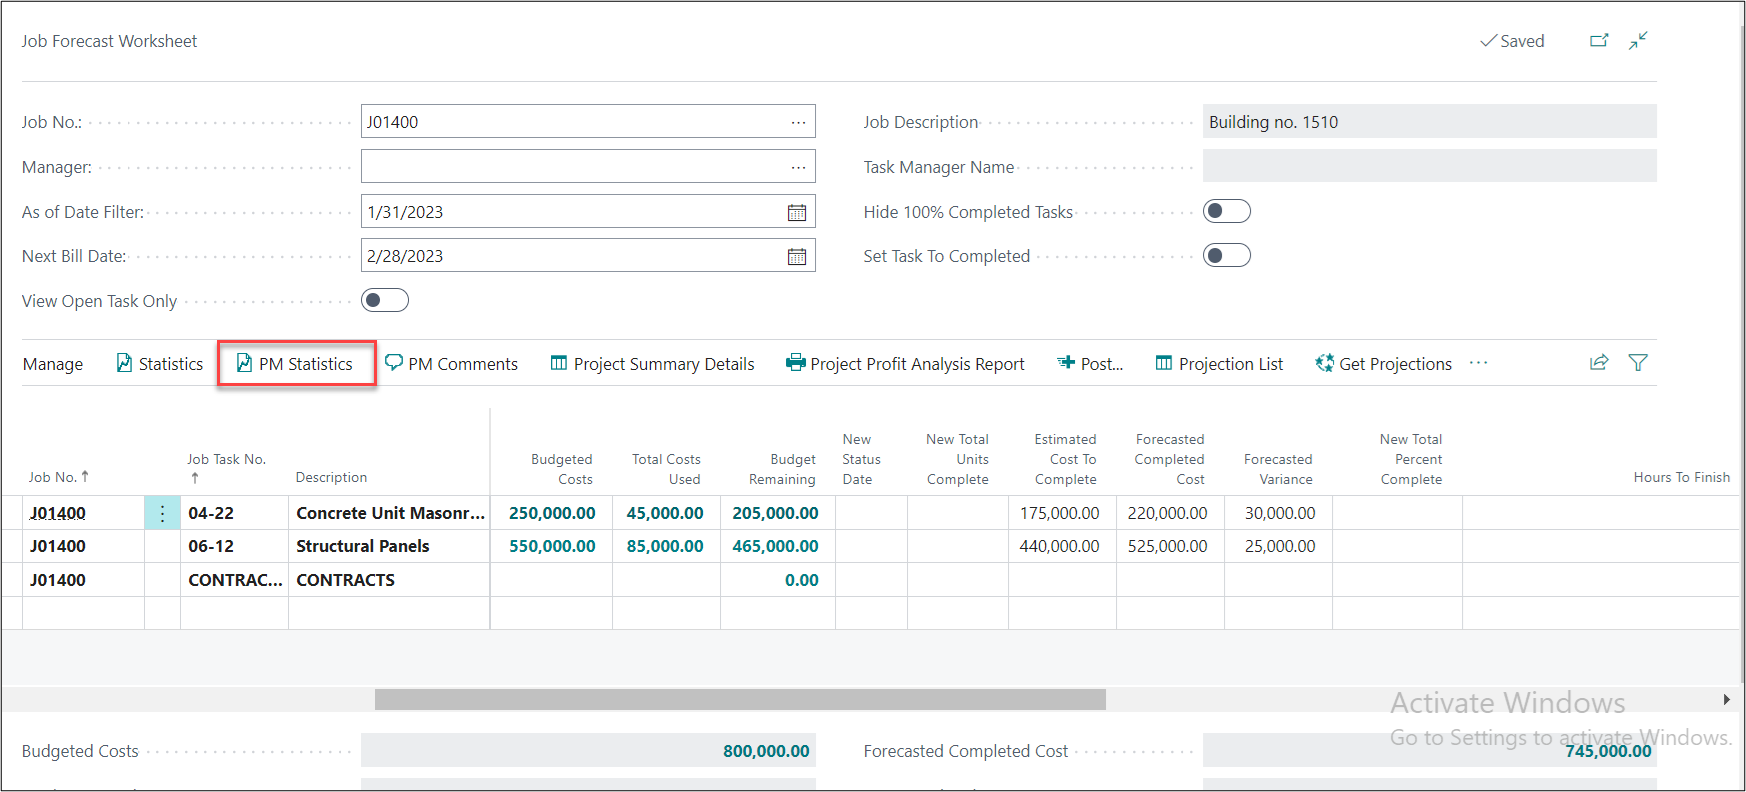Click the share icon above the grid
The width and height of the screenshot is (1746, 792).
[x=1599, y=363]
